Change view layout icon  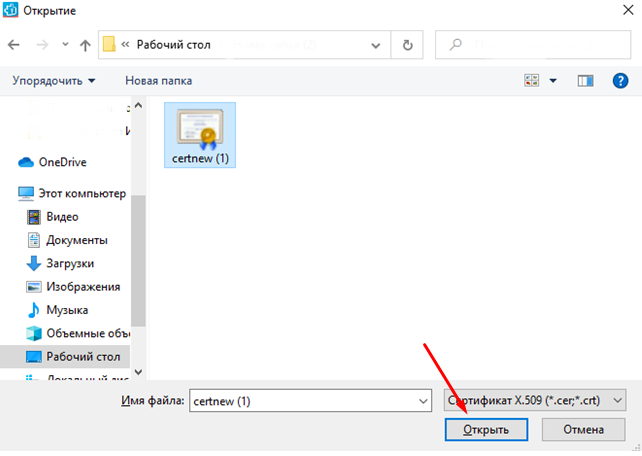pyautogui.click(x=532, y=80)
